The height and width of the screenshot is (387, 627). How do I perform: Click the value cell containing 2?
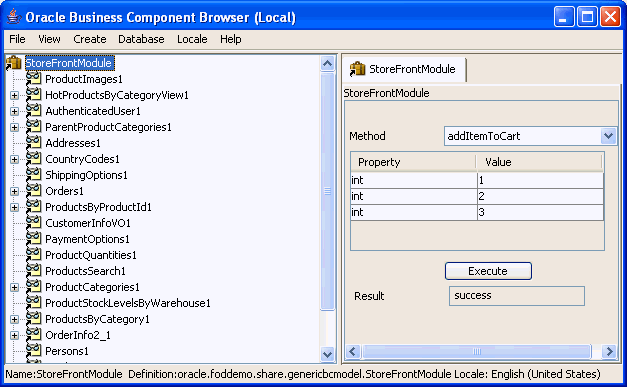click(540, 196)
